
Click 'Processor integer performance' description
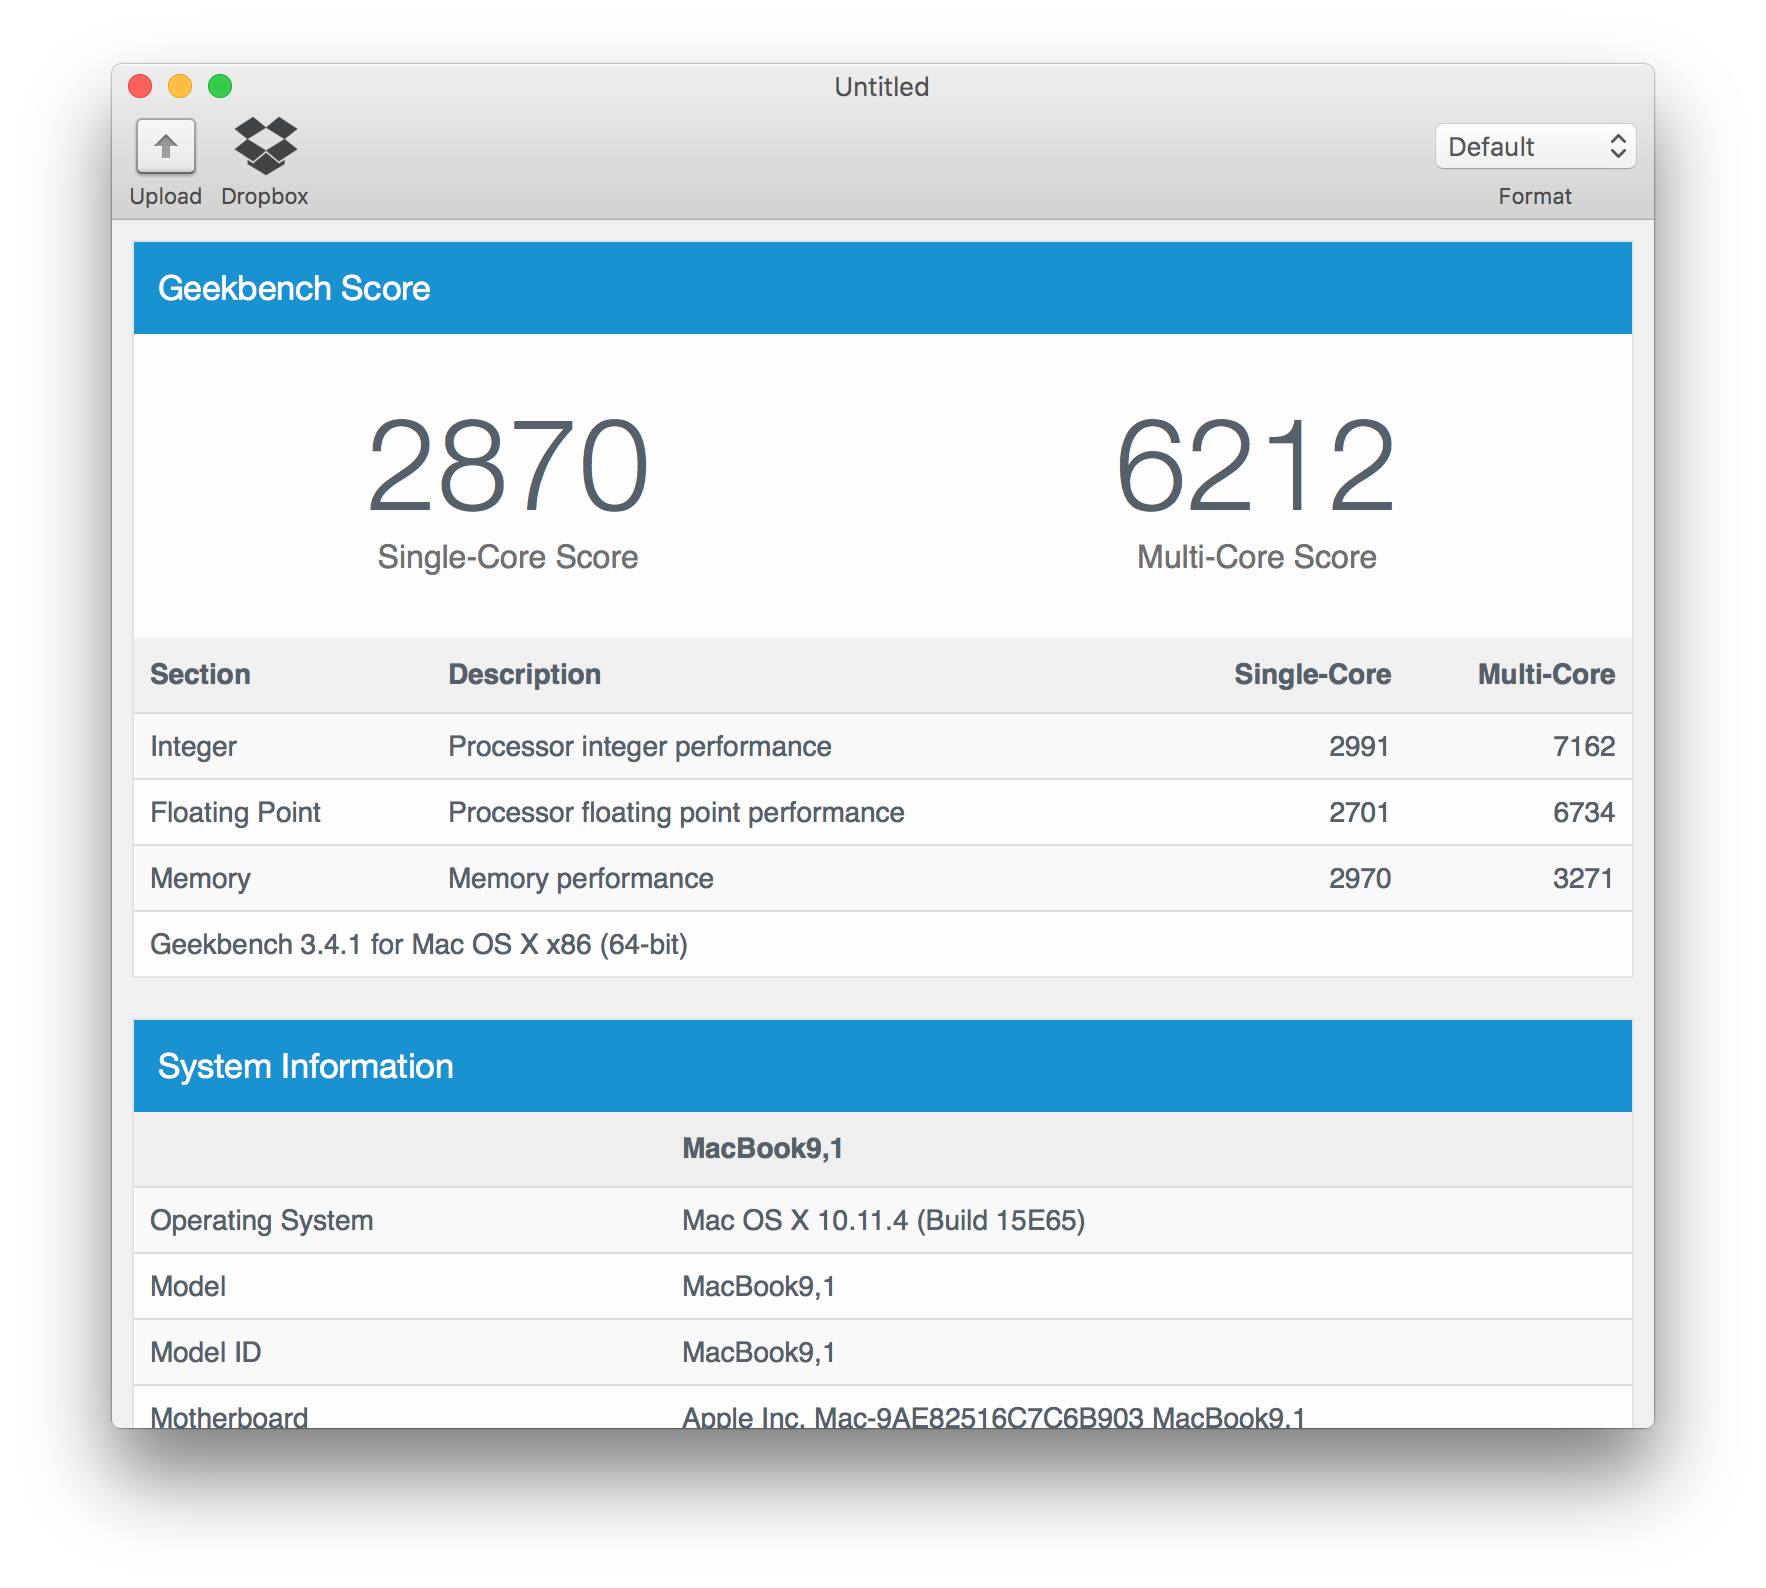[x=640, y=747]
